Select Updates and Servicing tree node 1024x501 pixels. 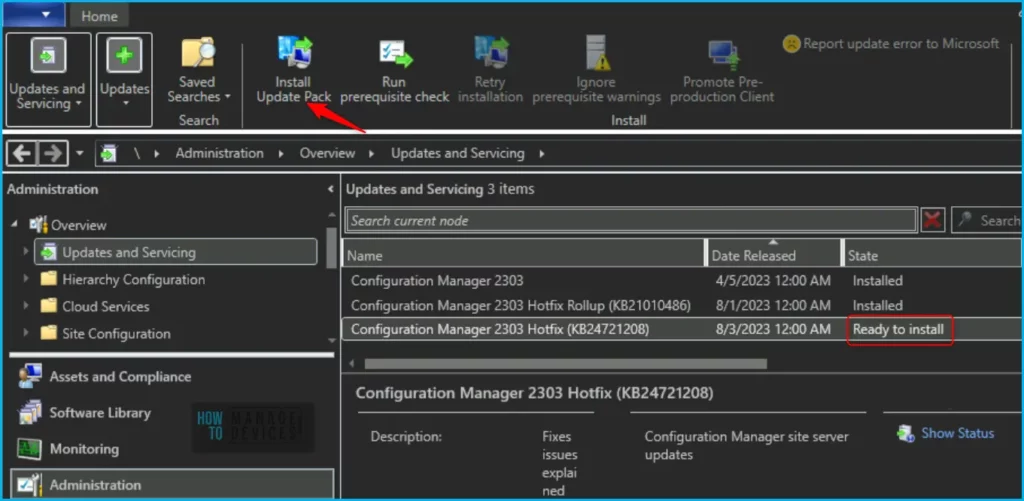(176, 252)
